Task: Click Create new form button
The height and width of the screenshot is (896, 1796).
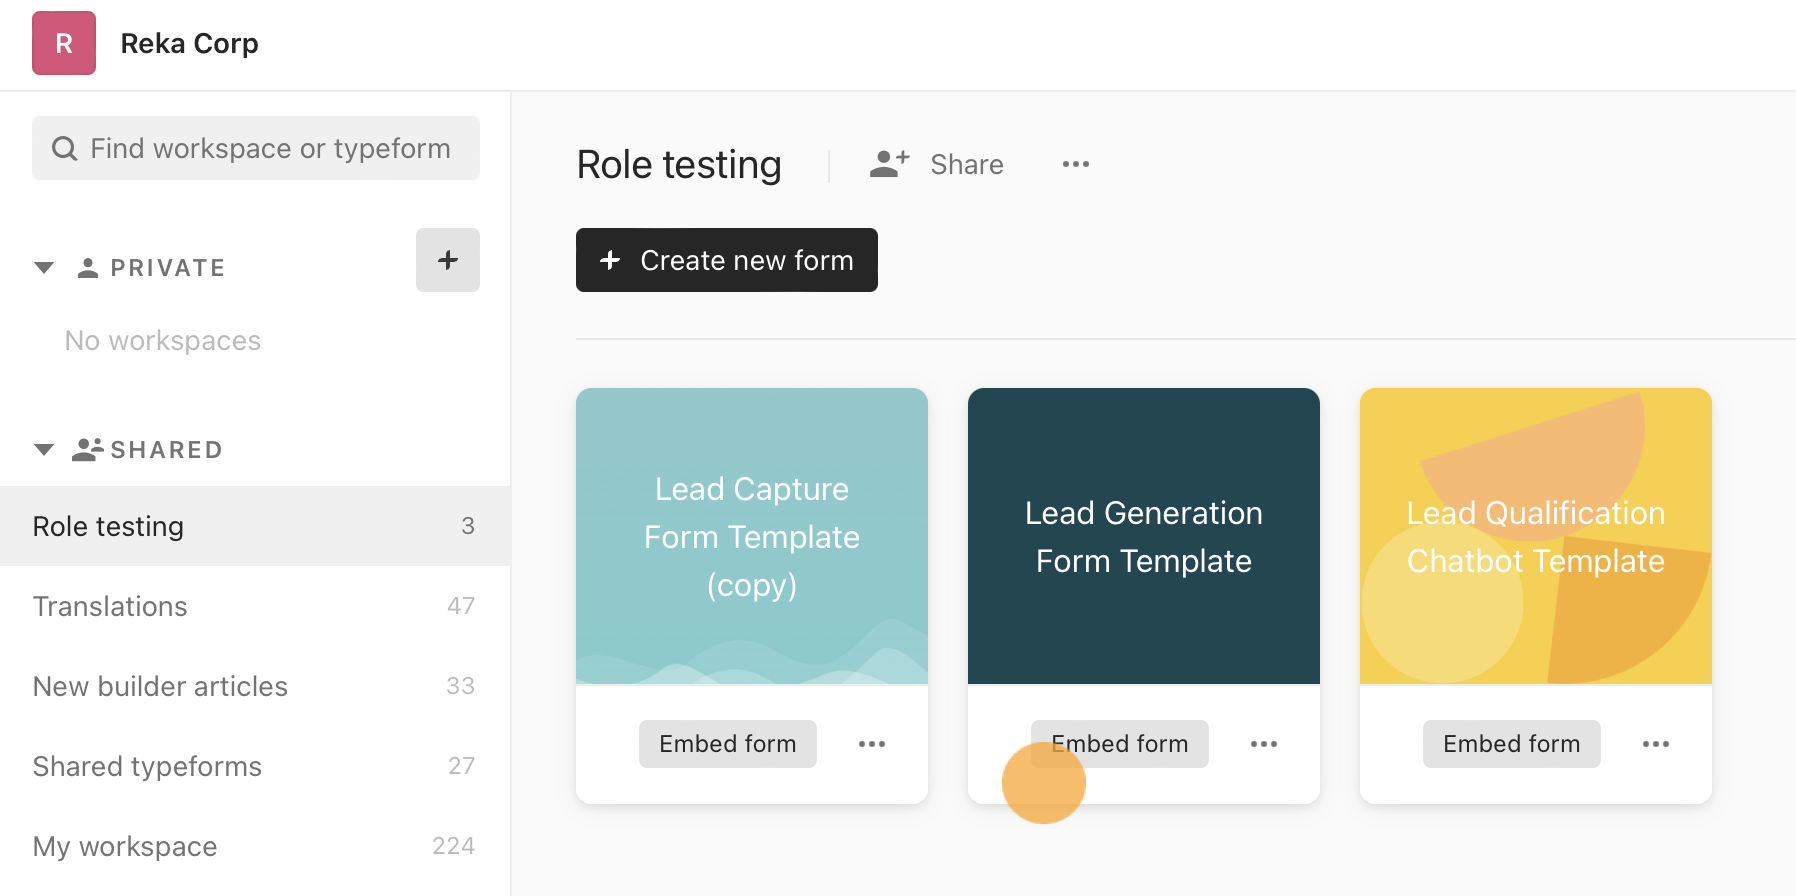Action: pos(726,260)
